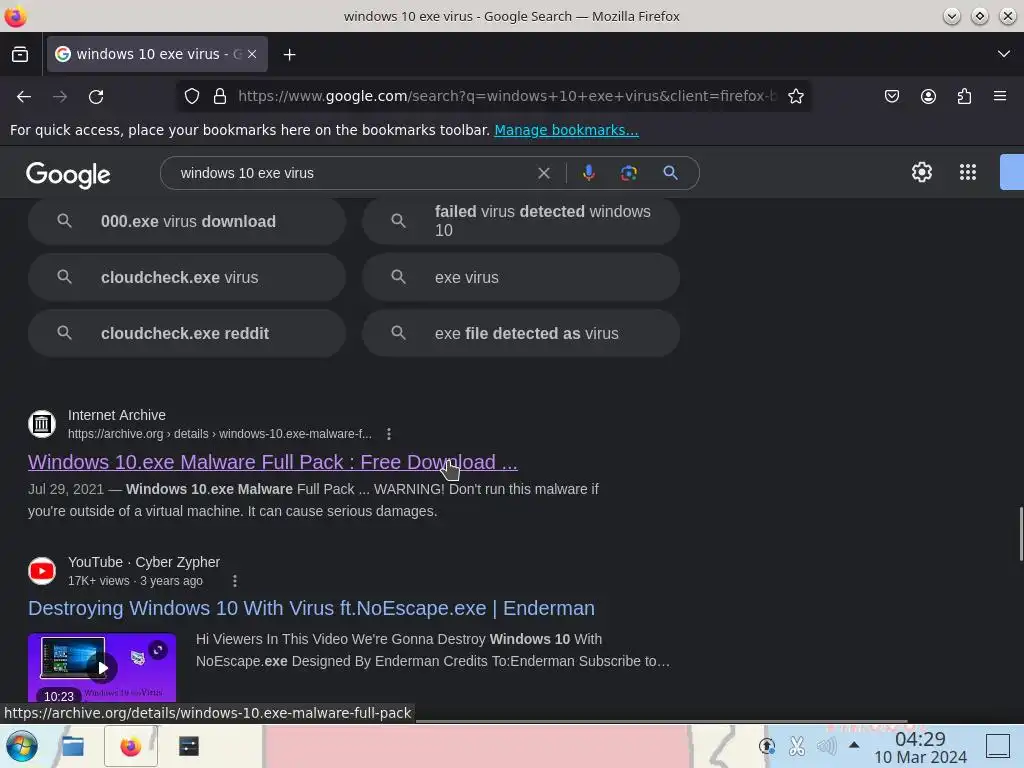
Task: Click the blue search magnifier button
Action: [670, 173]
